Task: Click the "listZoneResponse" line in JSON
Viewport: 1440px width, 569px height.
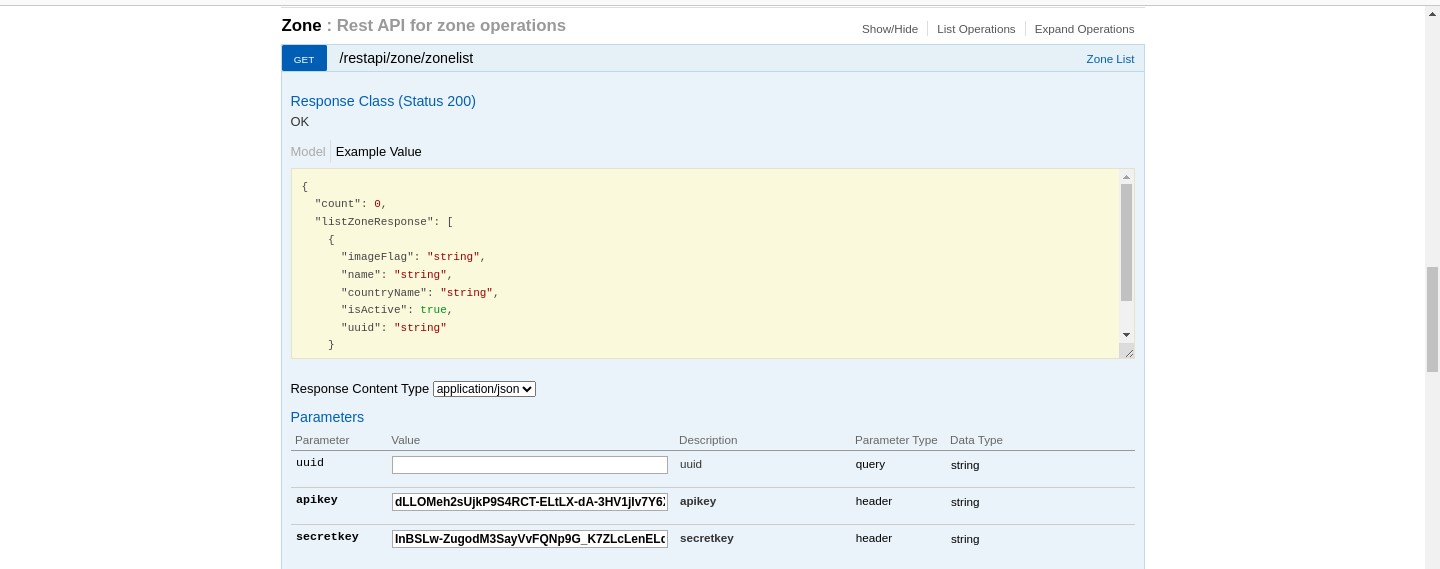Action: click(x=384, y=222)
